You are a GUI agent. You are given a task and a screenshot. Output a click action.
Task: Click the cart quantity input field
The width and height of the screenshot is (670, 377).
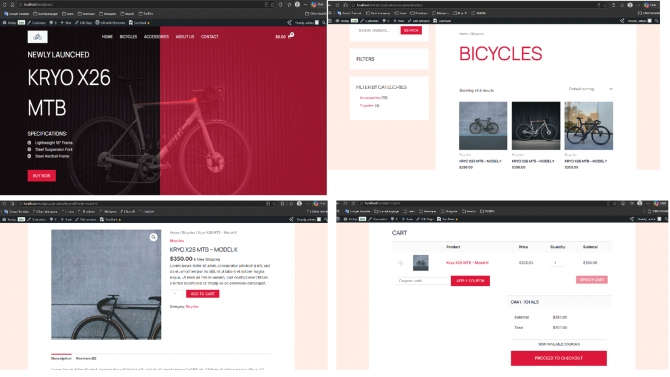tap(556, 263)
